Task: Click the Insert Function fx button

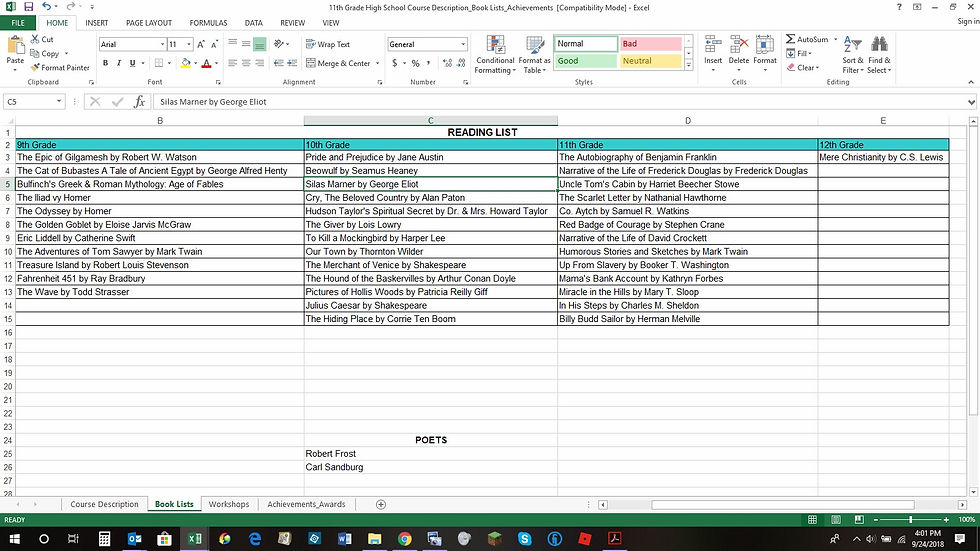Action: point(139,101)
